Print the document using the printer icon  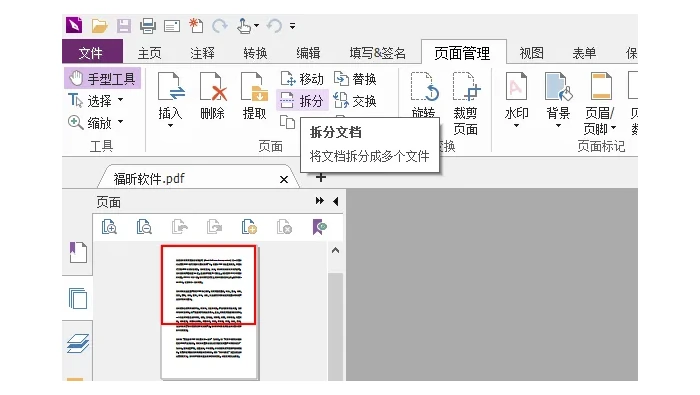pos(148,26)
